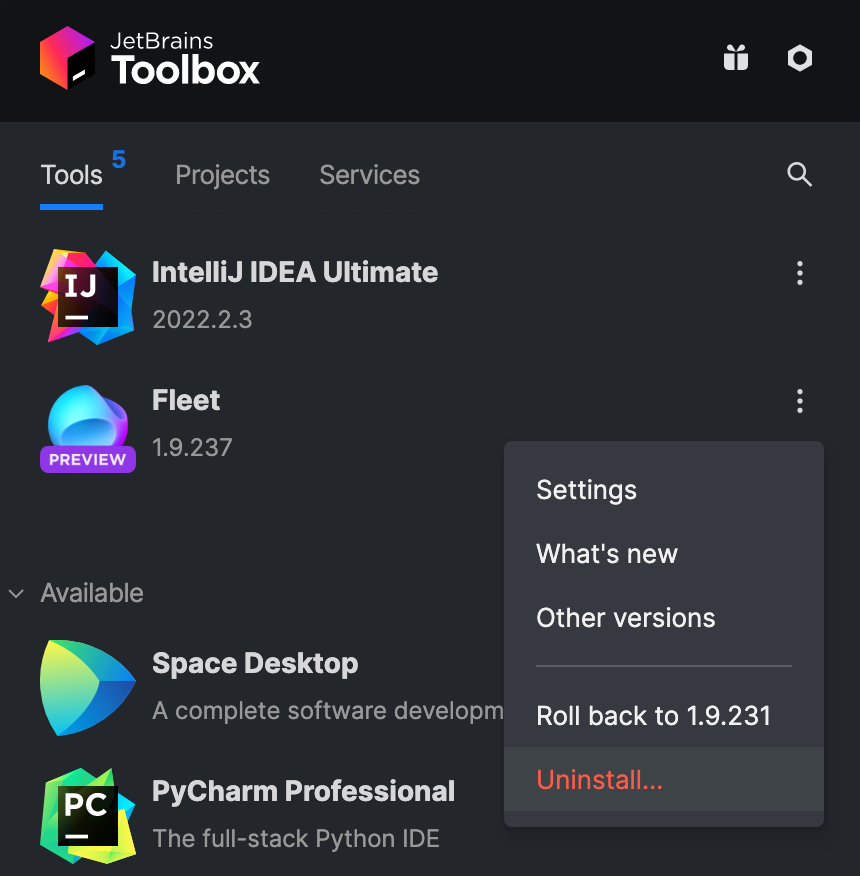Open the kebab menu for IntelliJ IDEA Ultimate

click(x=799, y=273)
